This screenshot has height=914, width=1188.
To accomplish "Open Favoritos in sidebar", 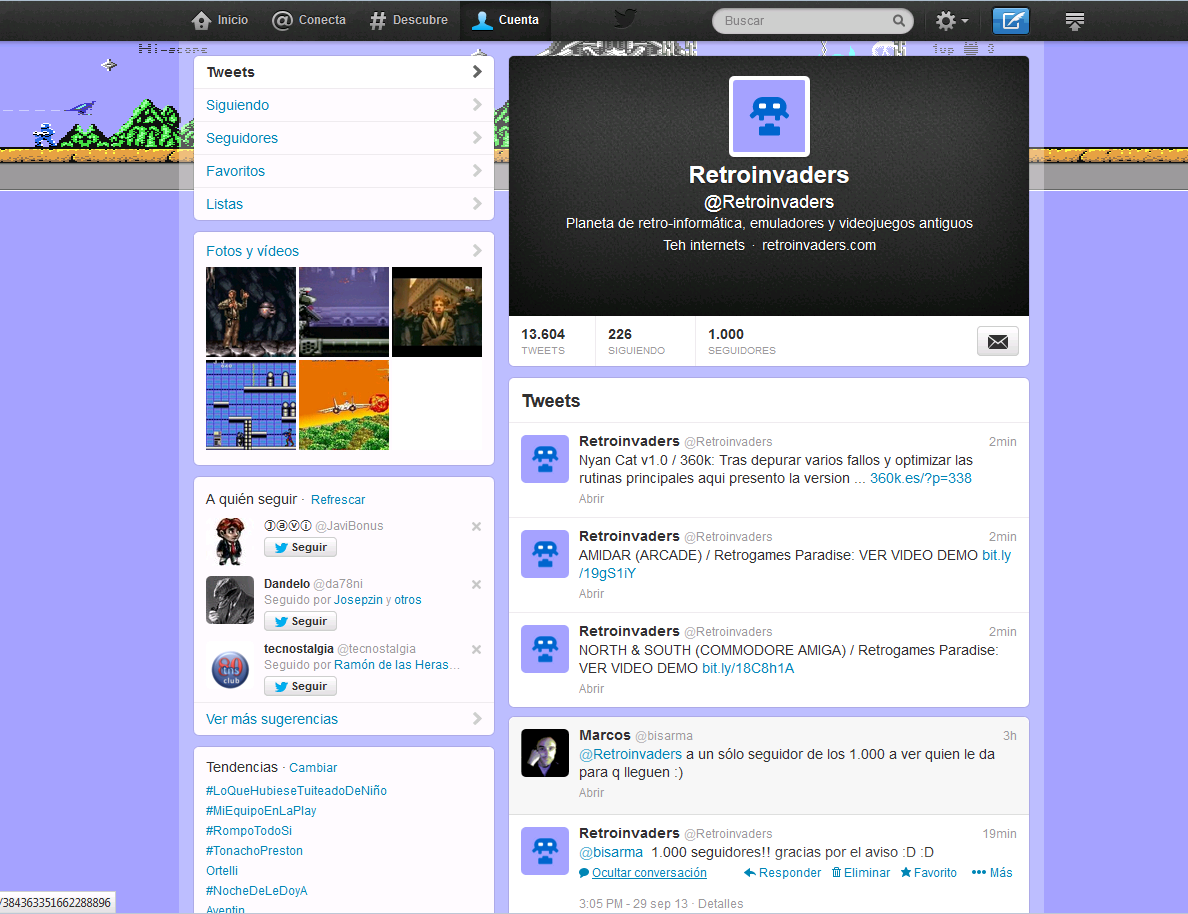I will click(344, 171).
